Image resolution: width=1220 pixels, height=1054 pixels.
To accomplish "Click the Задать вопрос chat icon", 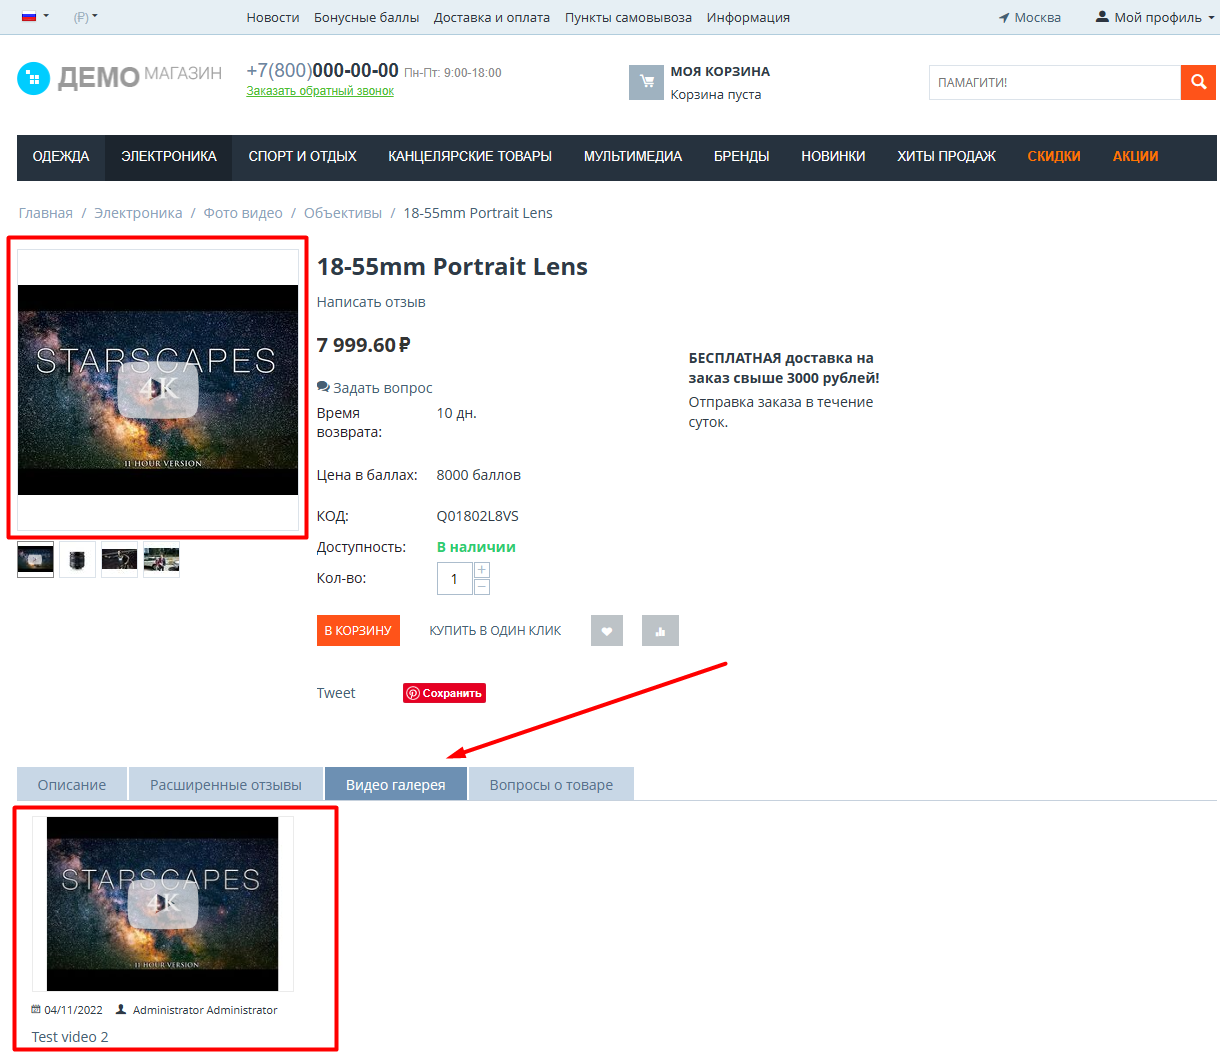I will pyautogui.click(x=323, y=387).
